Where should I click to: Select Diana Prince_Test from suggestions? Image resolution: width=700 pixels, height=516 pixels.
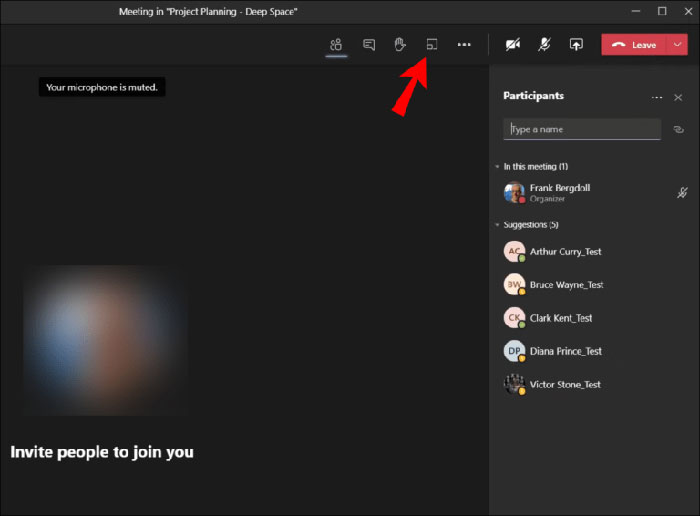pos(566,351)
